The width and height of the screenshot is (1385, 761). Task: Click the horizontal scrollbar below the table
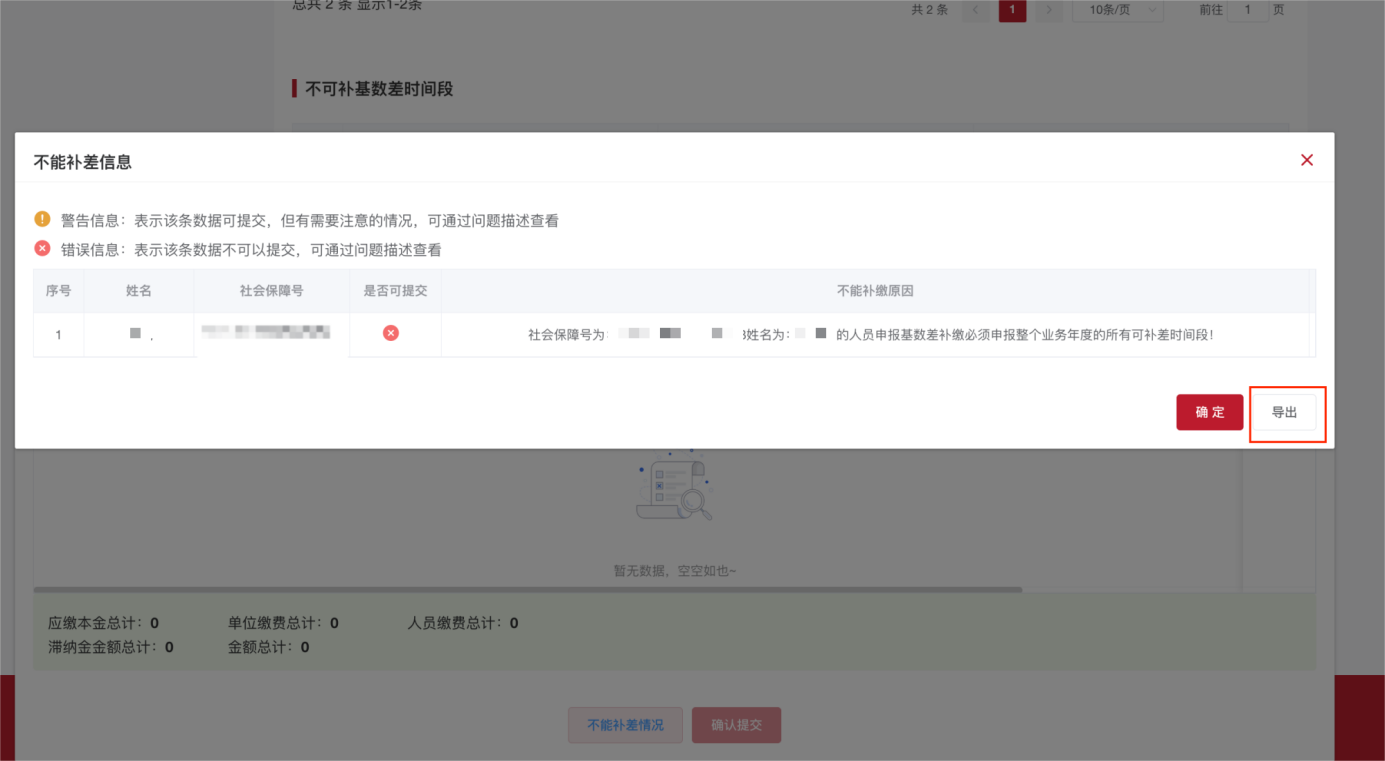530,589
